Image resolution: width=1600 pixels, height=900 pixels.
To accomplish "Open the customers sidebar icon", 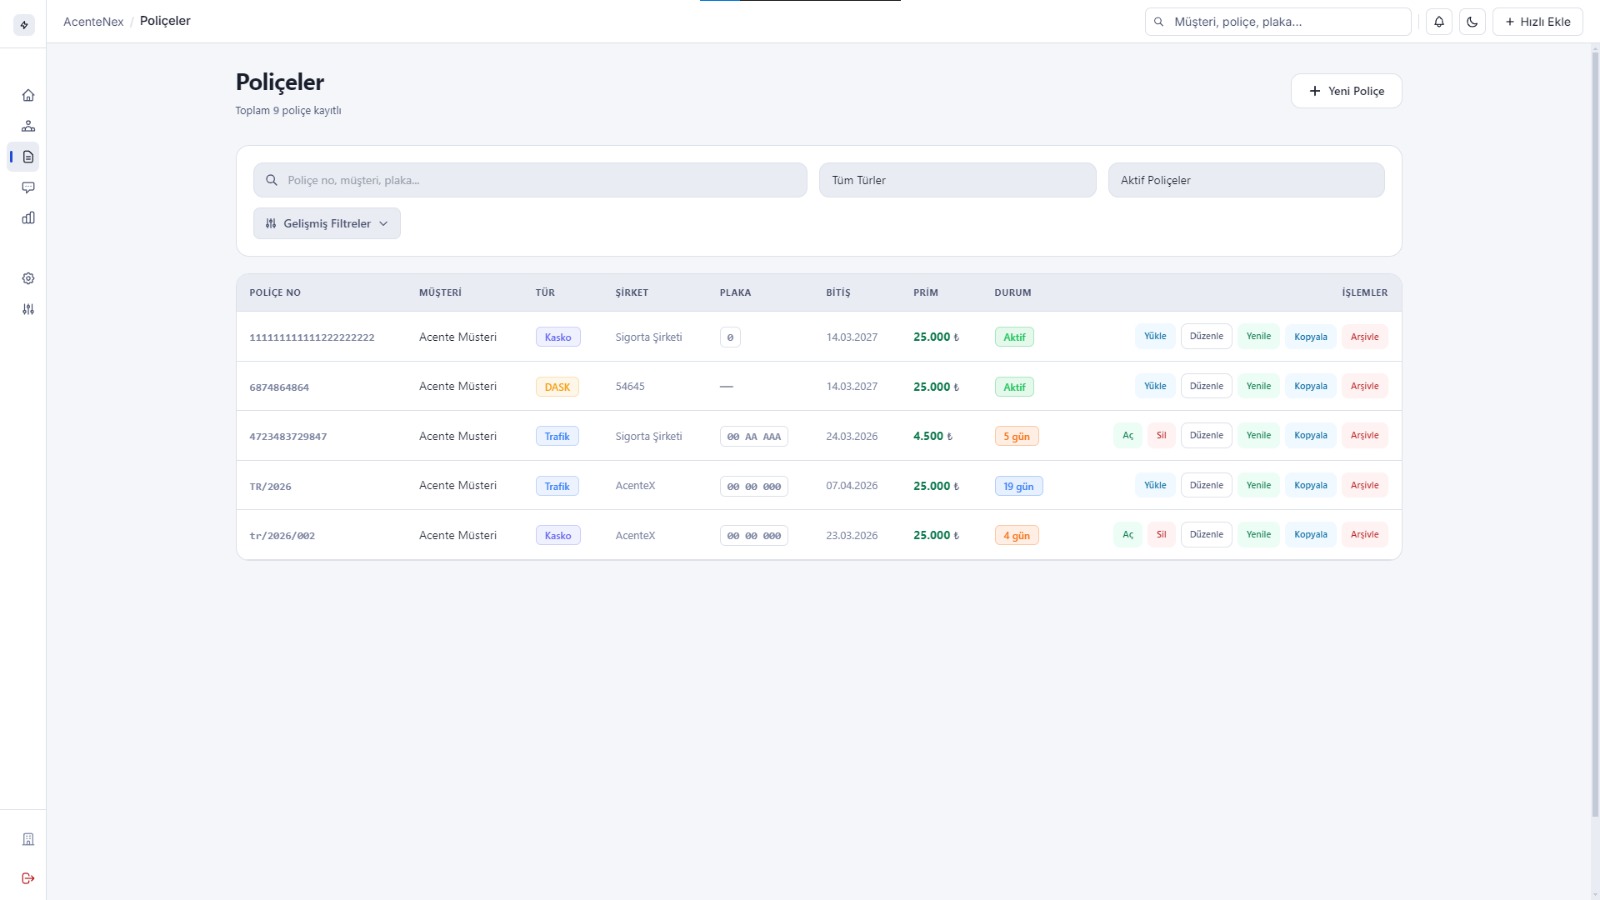I will coord(28,126).
